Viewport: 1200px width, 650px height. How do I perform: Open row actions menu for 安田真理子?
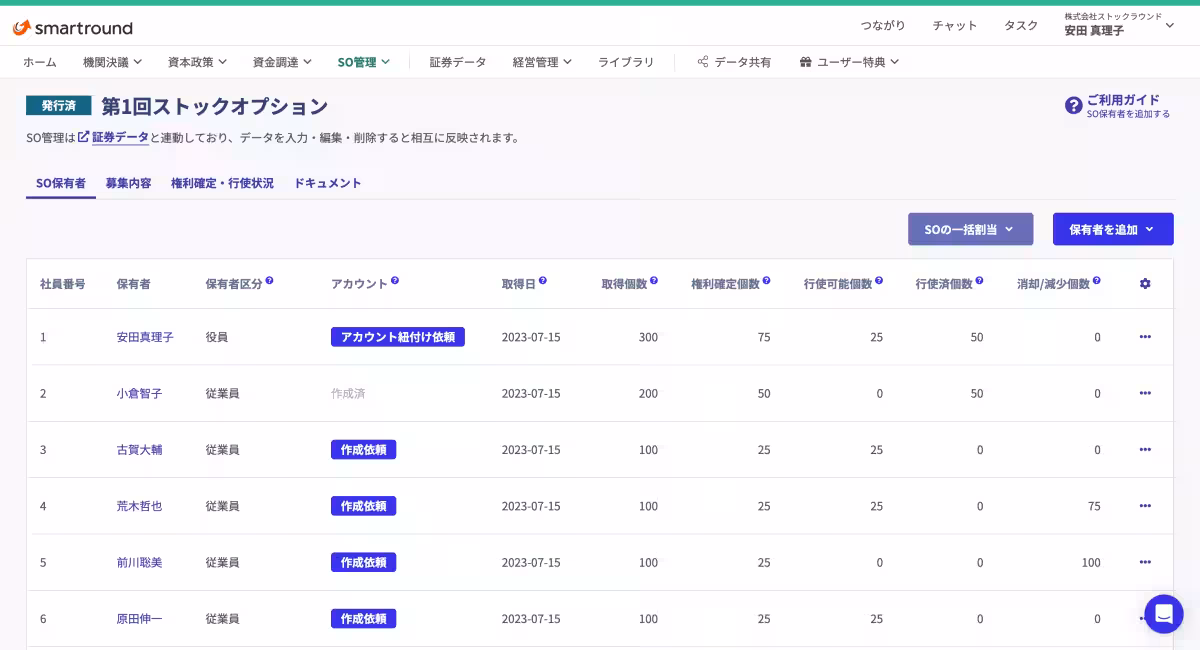(1145, 337)
